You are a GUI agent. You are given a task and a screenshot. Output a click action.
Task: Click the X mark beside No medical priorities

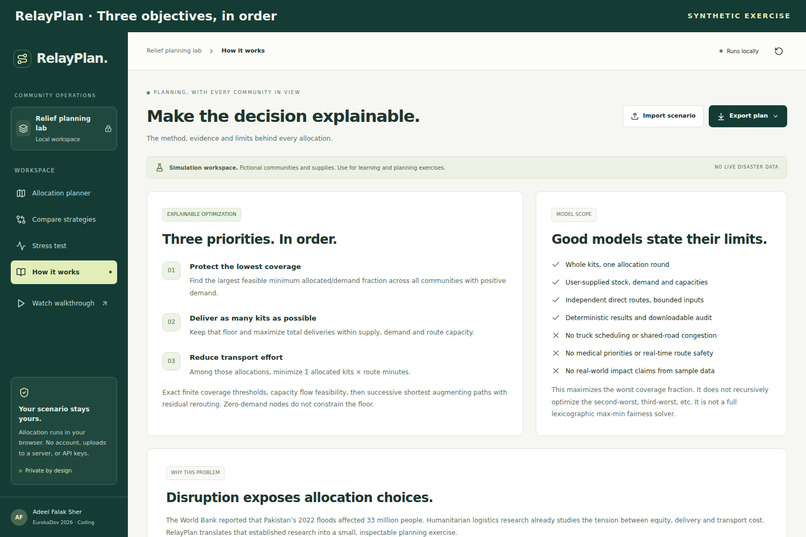556,353
